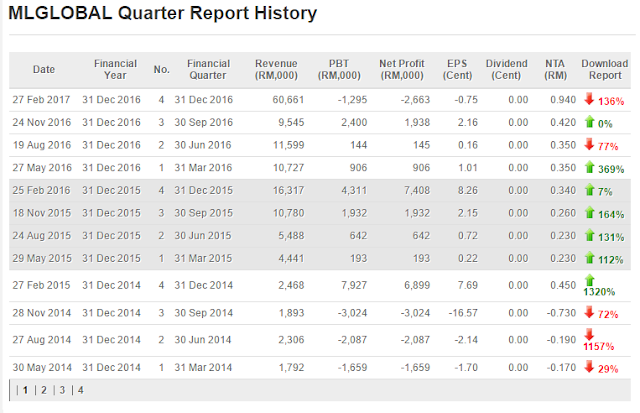Download the 18 Nov 2015 report, green arrow
Image resolution: width=640 pixels, height=413 pixels.
click(589, 212)
